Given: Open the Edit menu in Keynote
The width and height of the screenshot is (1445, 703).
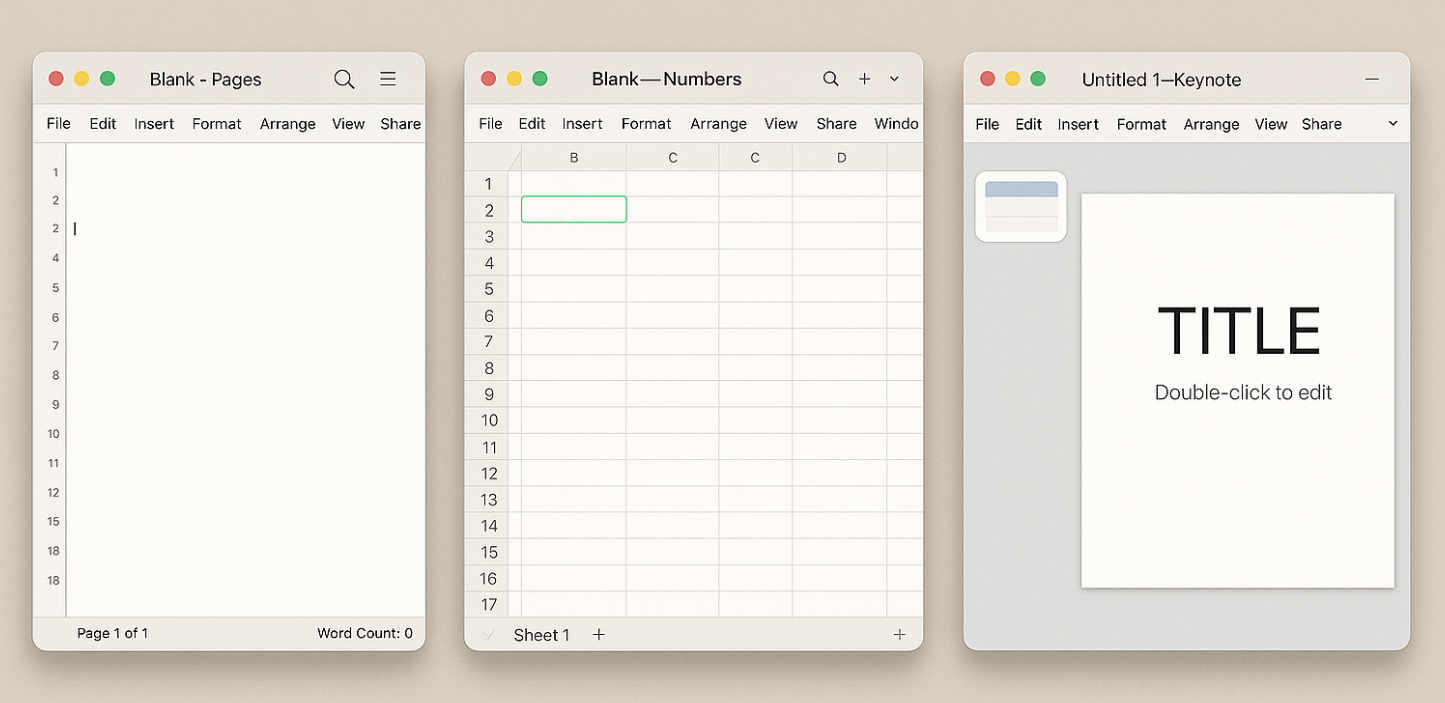Looking at the screenshot, I should point(1029,124).
